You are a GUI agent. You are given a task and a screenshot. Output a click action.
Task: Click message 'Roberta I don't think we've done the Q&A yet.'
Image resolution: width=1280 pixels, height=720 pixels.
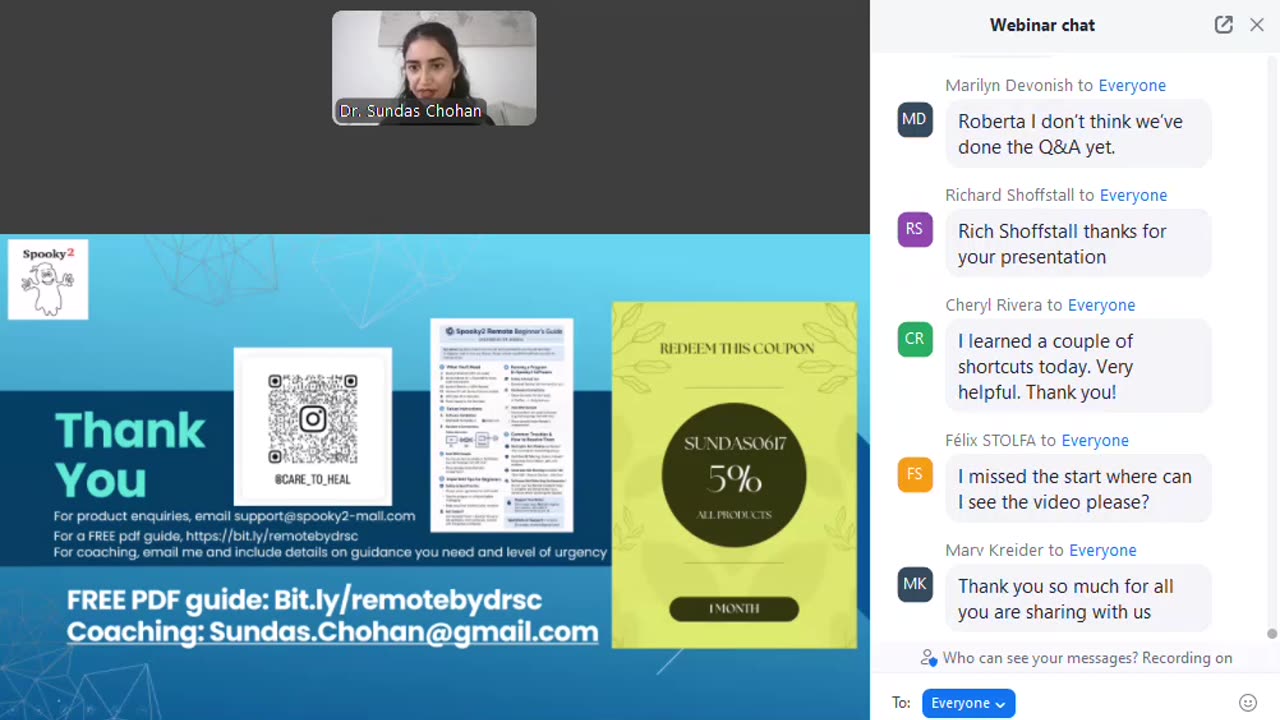click(1078, 134)
